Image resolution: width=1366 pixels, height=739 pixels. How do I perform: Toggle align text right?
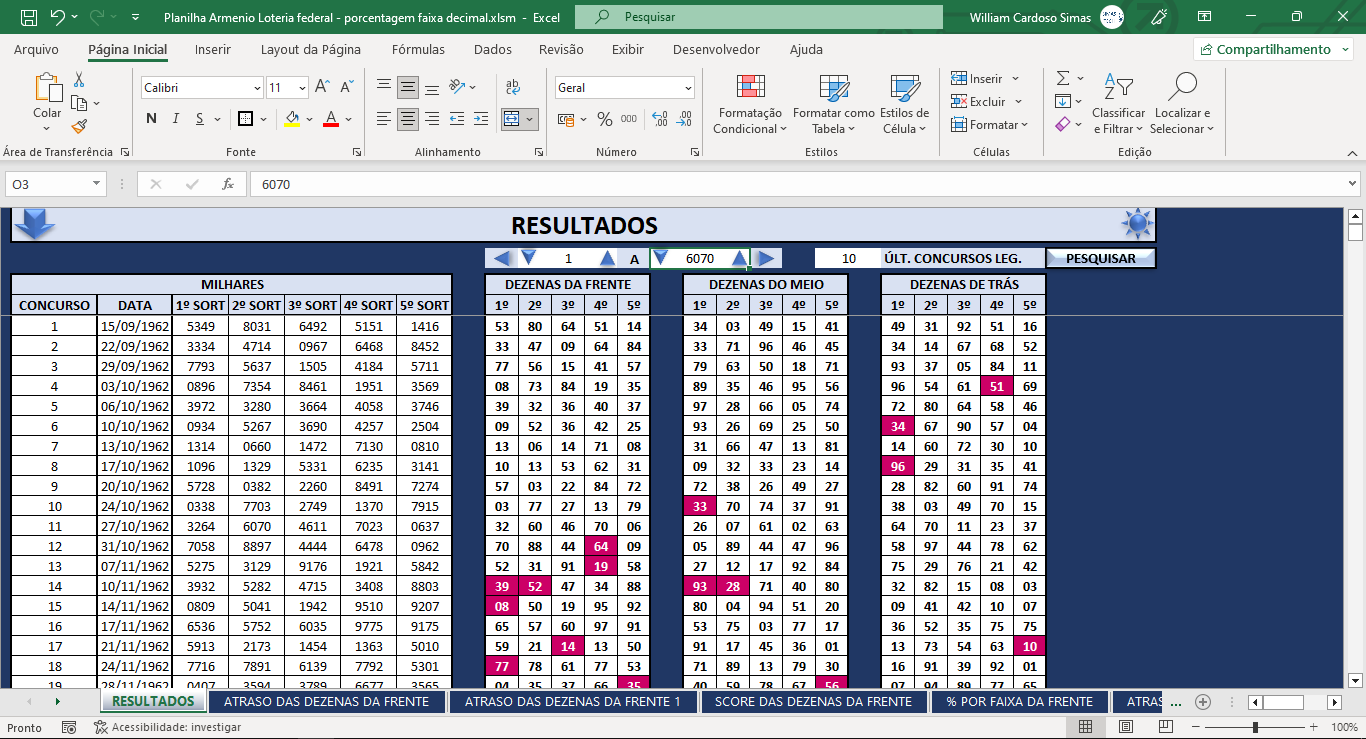coord(432,119)
